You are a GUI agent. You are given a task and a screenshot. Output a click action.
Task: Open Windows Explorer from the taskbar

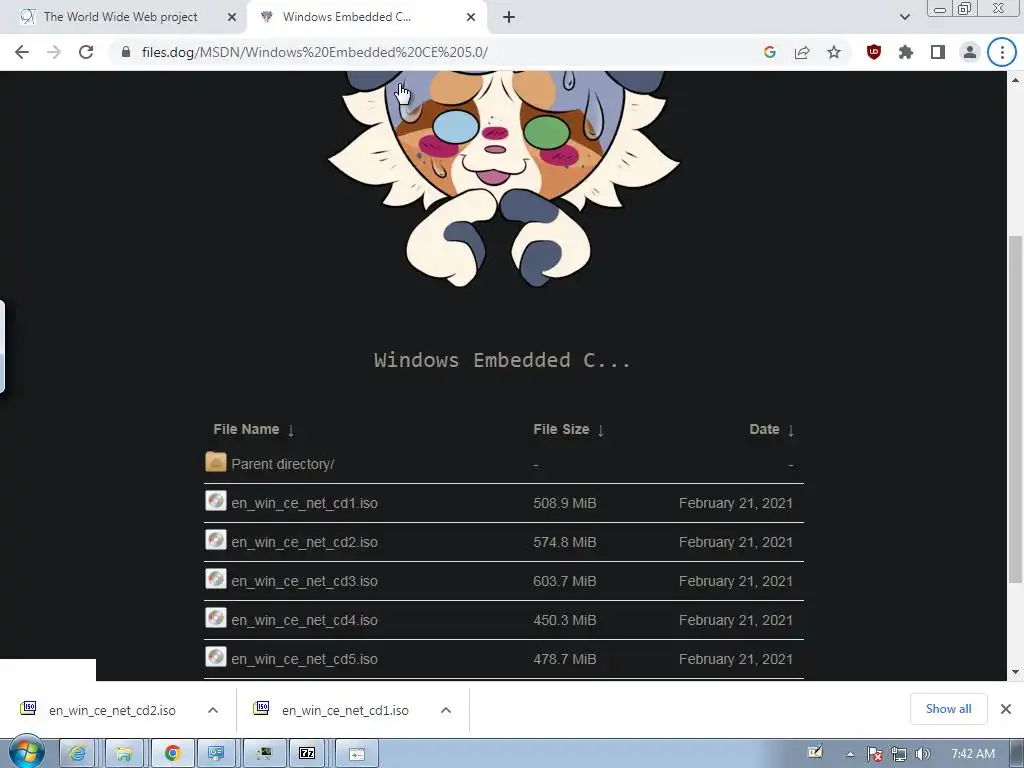[123, 754]
